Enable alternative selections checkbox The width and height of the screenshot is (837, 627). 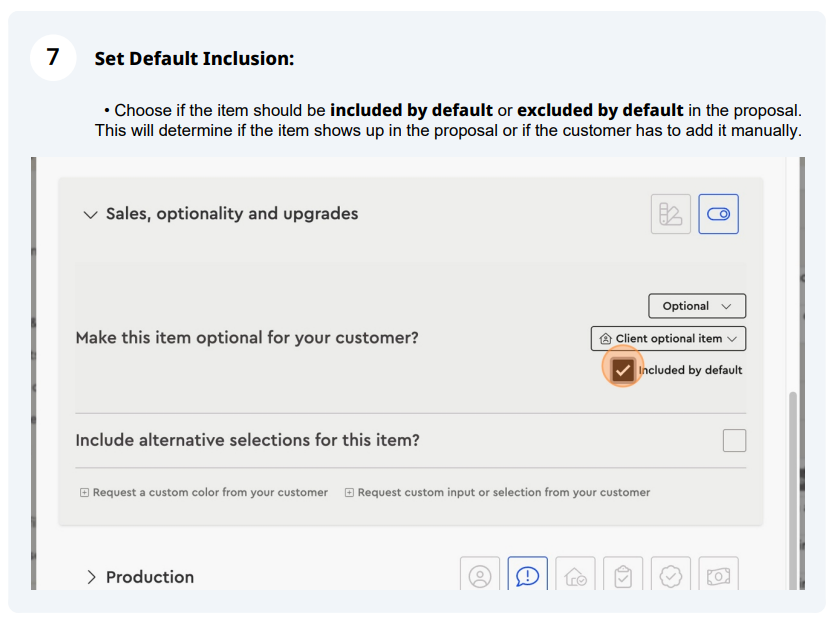[734, 440]
